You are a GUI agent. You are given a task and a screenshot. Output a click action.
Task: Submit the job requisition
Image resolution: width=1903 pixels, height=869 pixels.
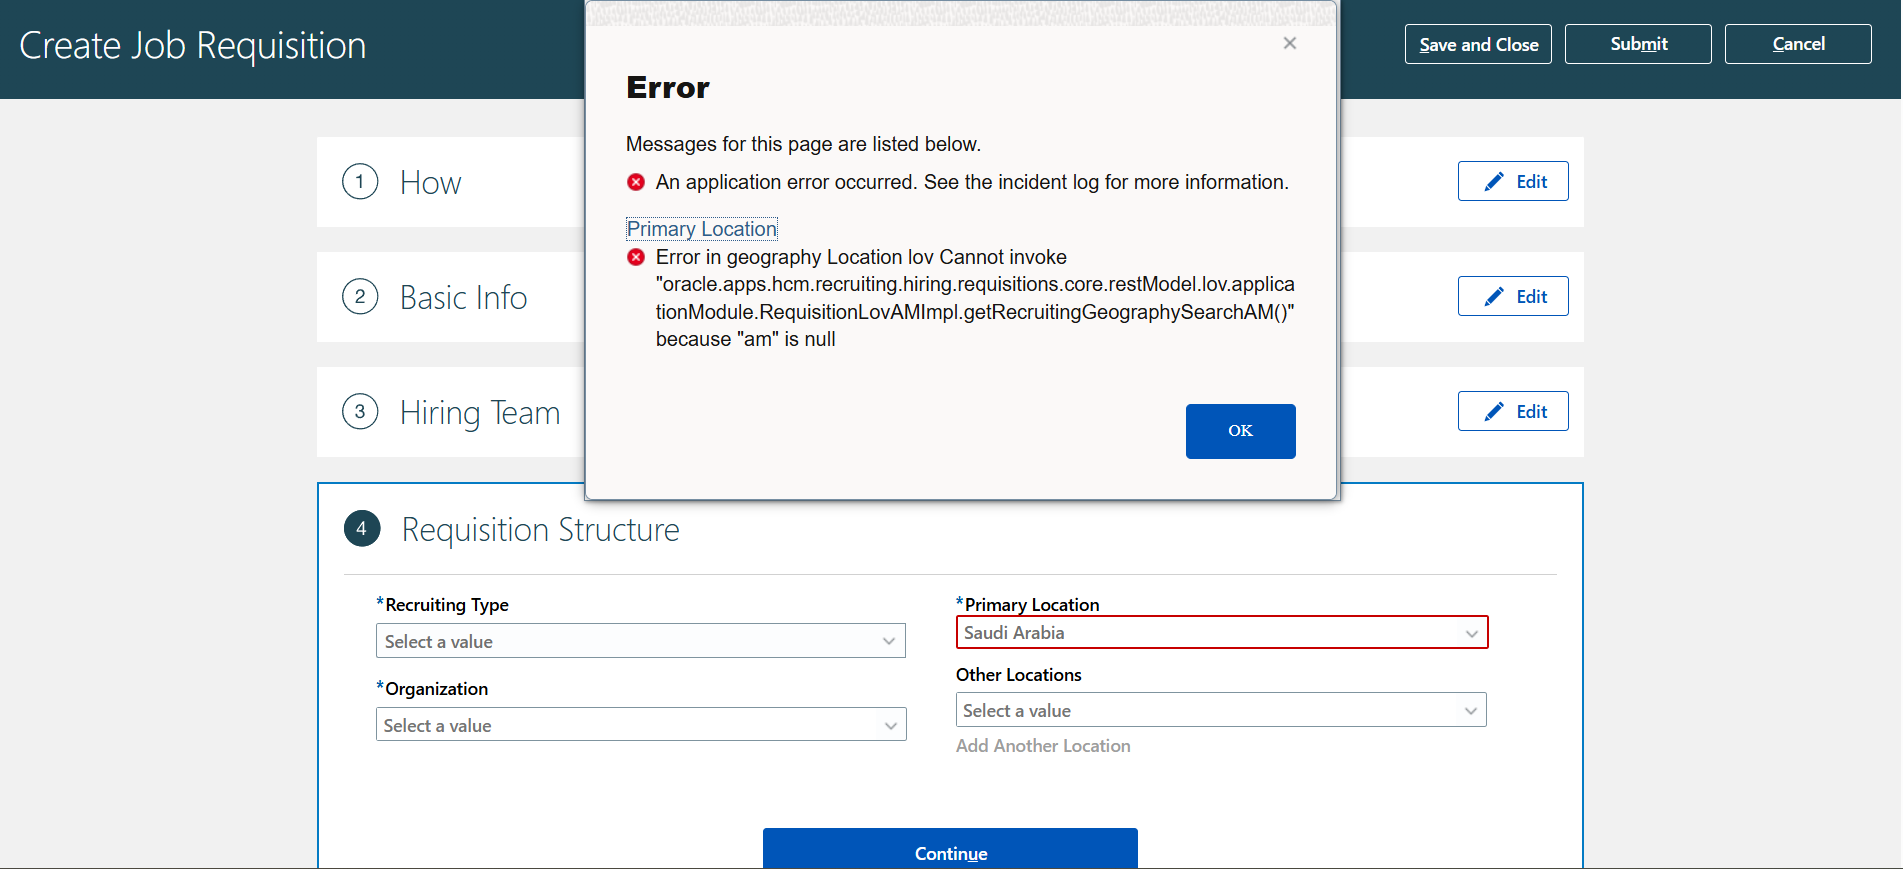(x=1638, y=44)
